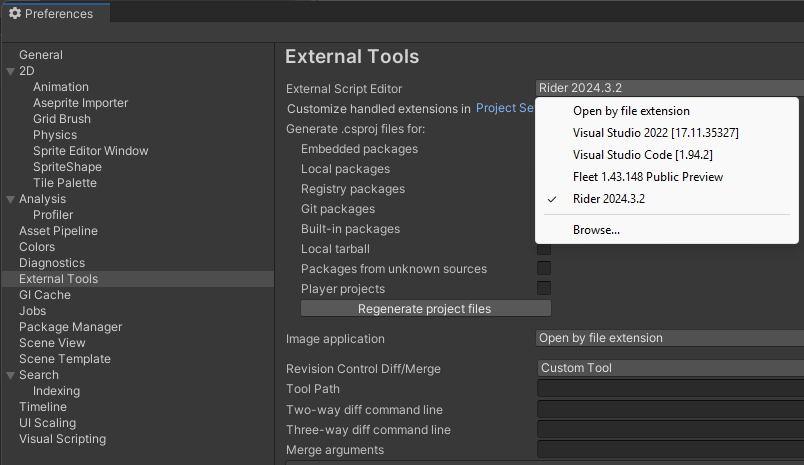Click Three-way diff command line field
804x465 pixels.
pyautogui.click(x=671, y=429)
